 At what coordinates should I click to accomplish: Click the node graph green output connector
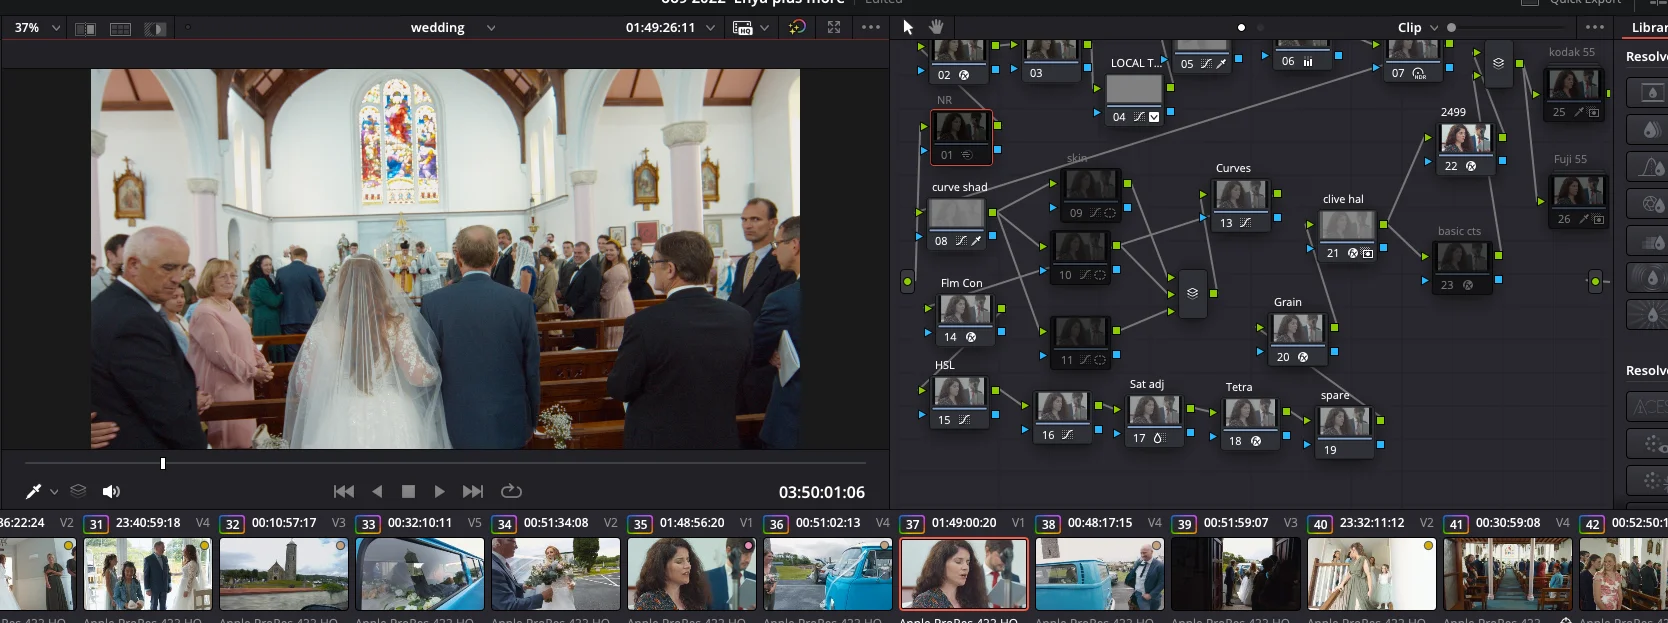point(1595,282)
